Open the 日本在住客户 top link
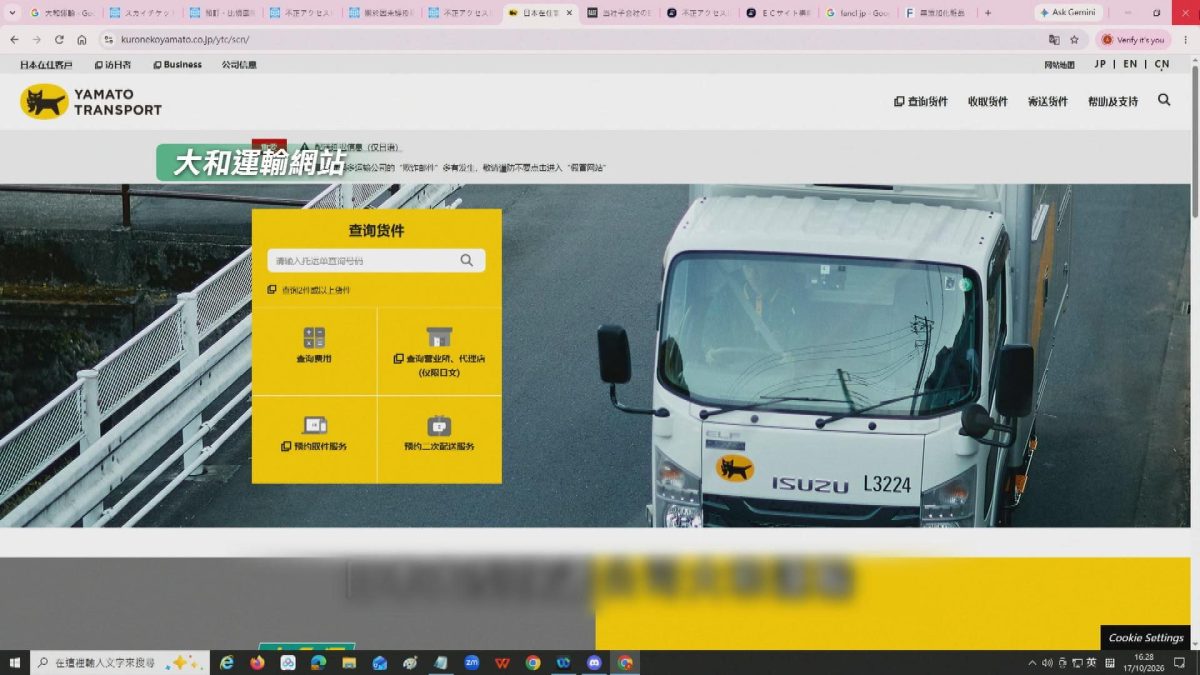Screen dimensions: 1200x675 [46, 65]
